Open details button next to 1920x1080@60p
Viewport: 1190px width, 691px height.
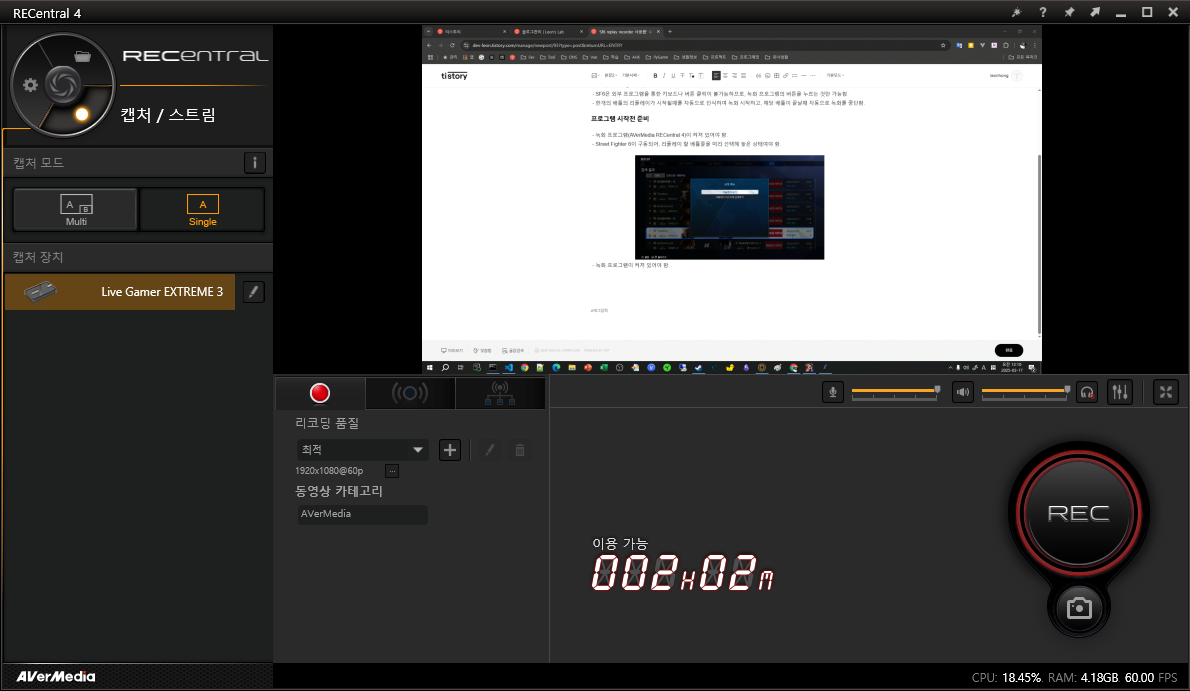[x=392, y=471]
